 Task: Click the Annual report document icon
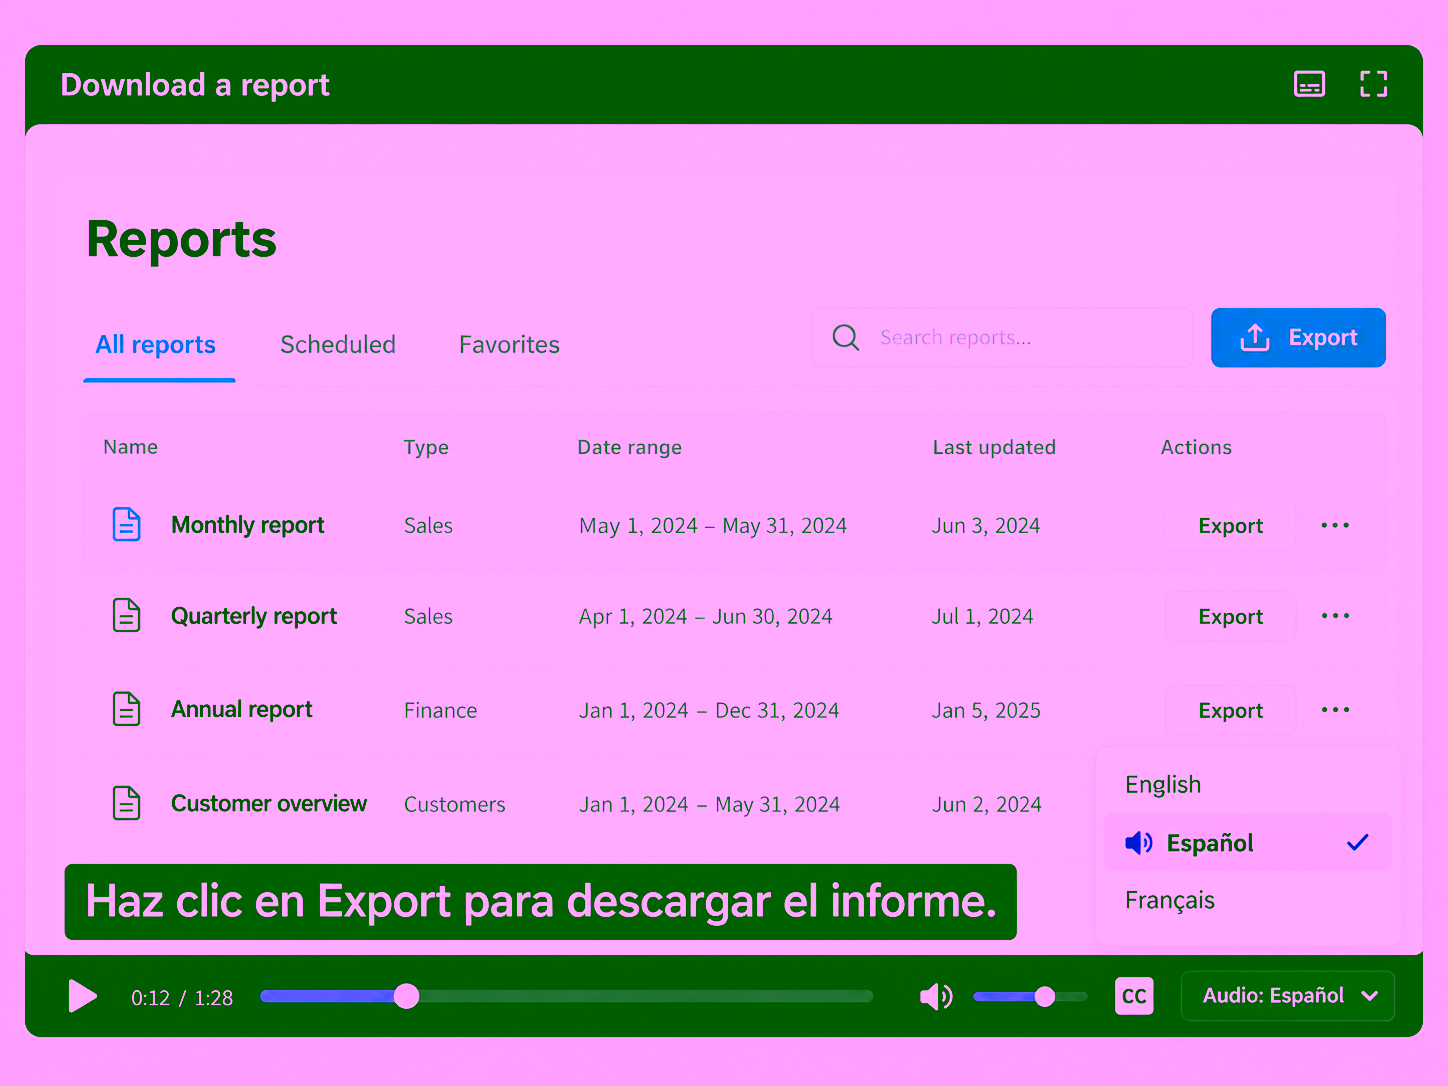click(x=126, y=709)
